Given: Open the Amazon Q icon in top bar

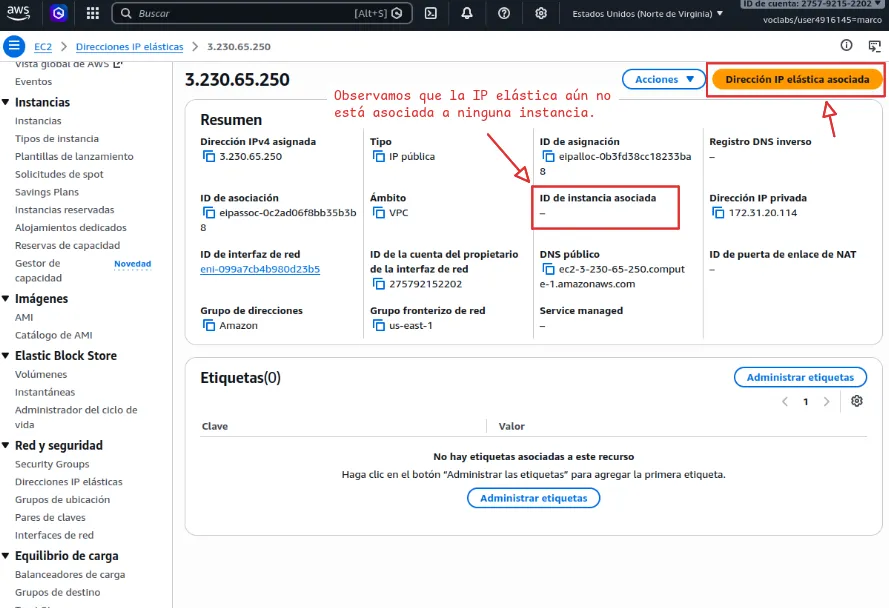Looking at the screenshot, I should pos(58,13).
